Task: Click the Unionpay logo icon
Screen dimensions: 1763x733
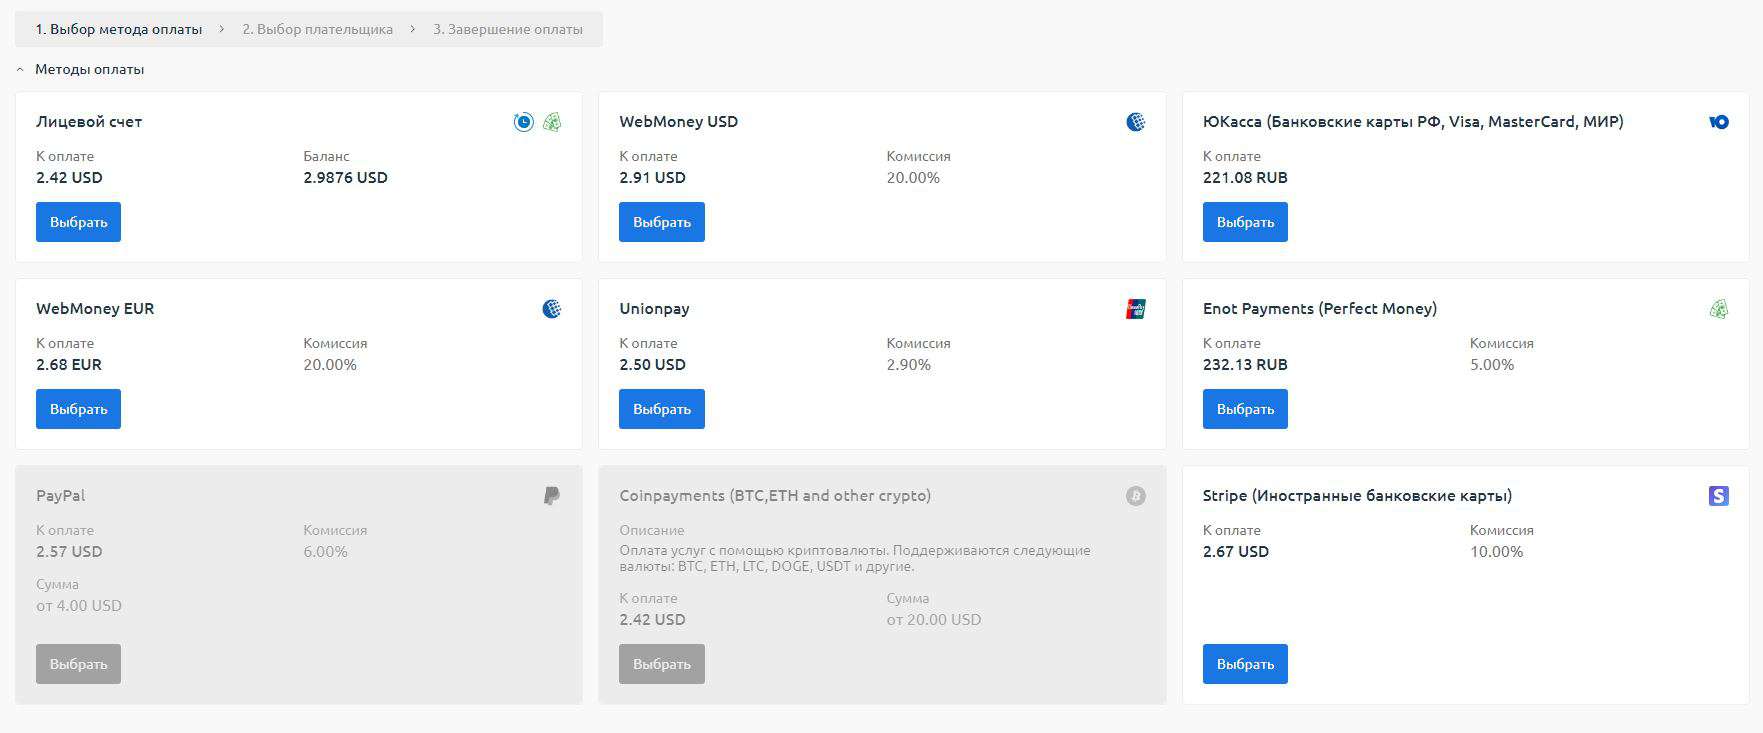Action: tap(1135, 309)
